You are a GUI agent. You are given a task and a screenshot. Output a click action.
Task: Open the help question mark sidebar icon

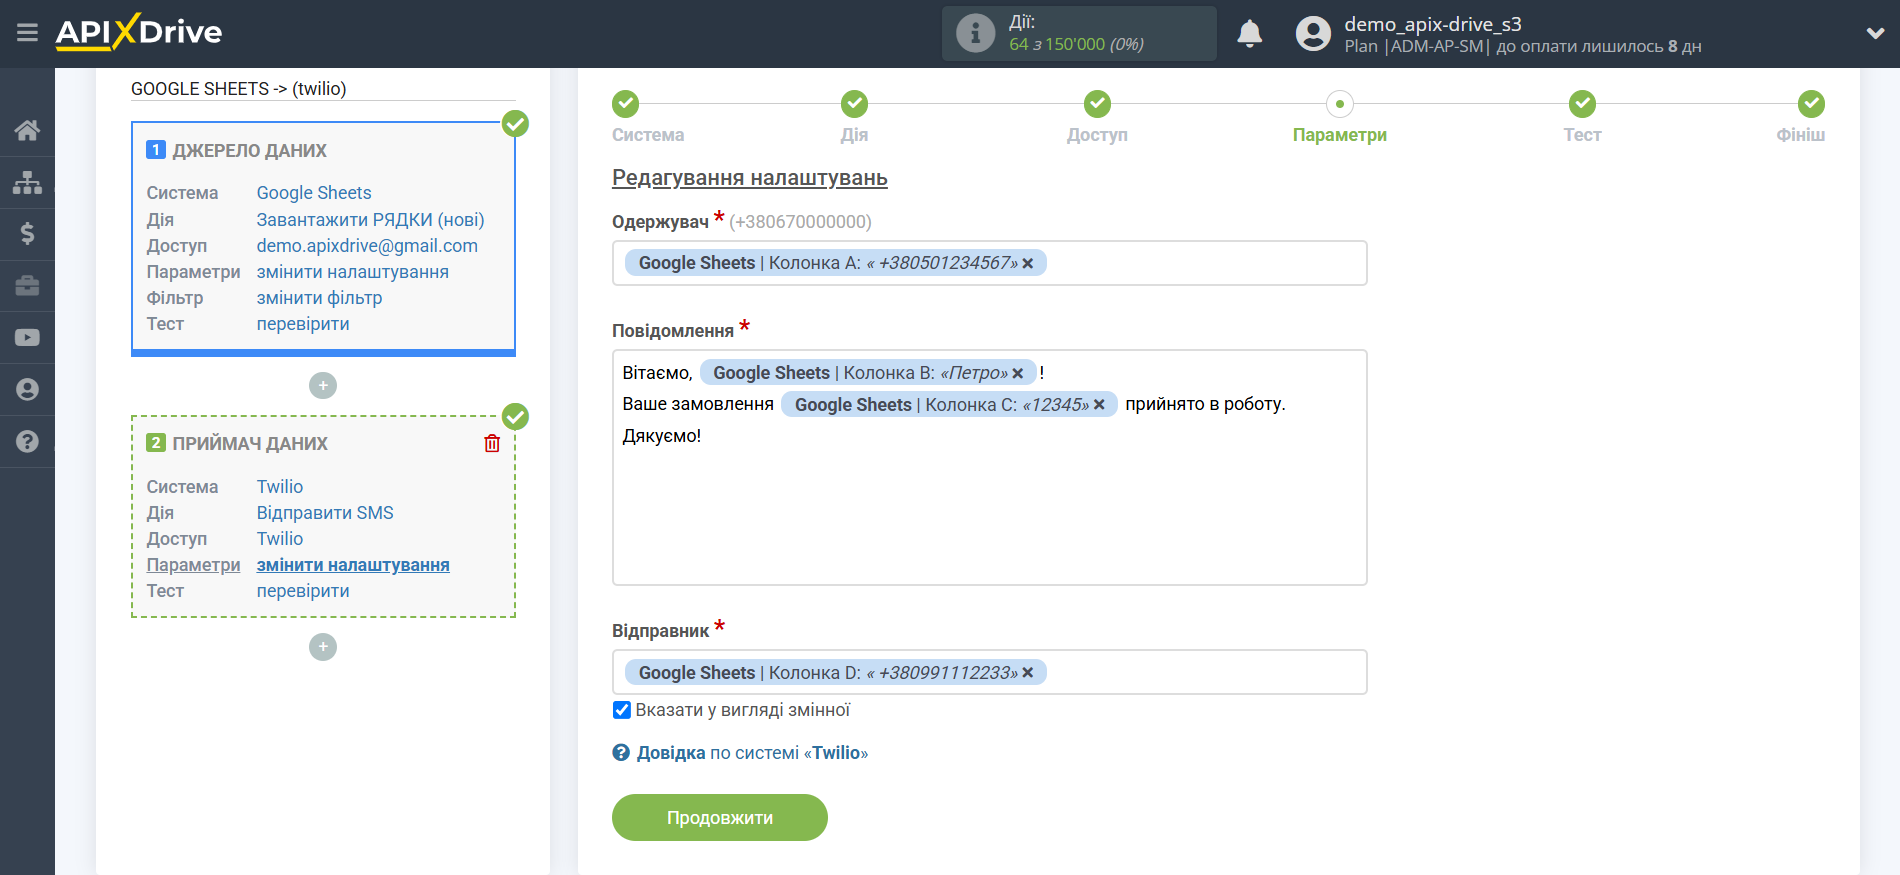pyautogui.click(x=27, y=441)
